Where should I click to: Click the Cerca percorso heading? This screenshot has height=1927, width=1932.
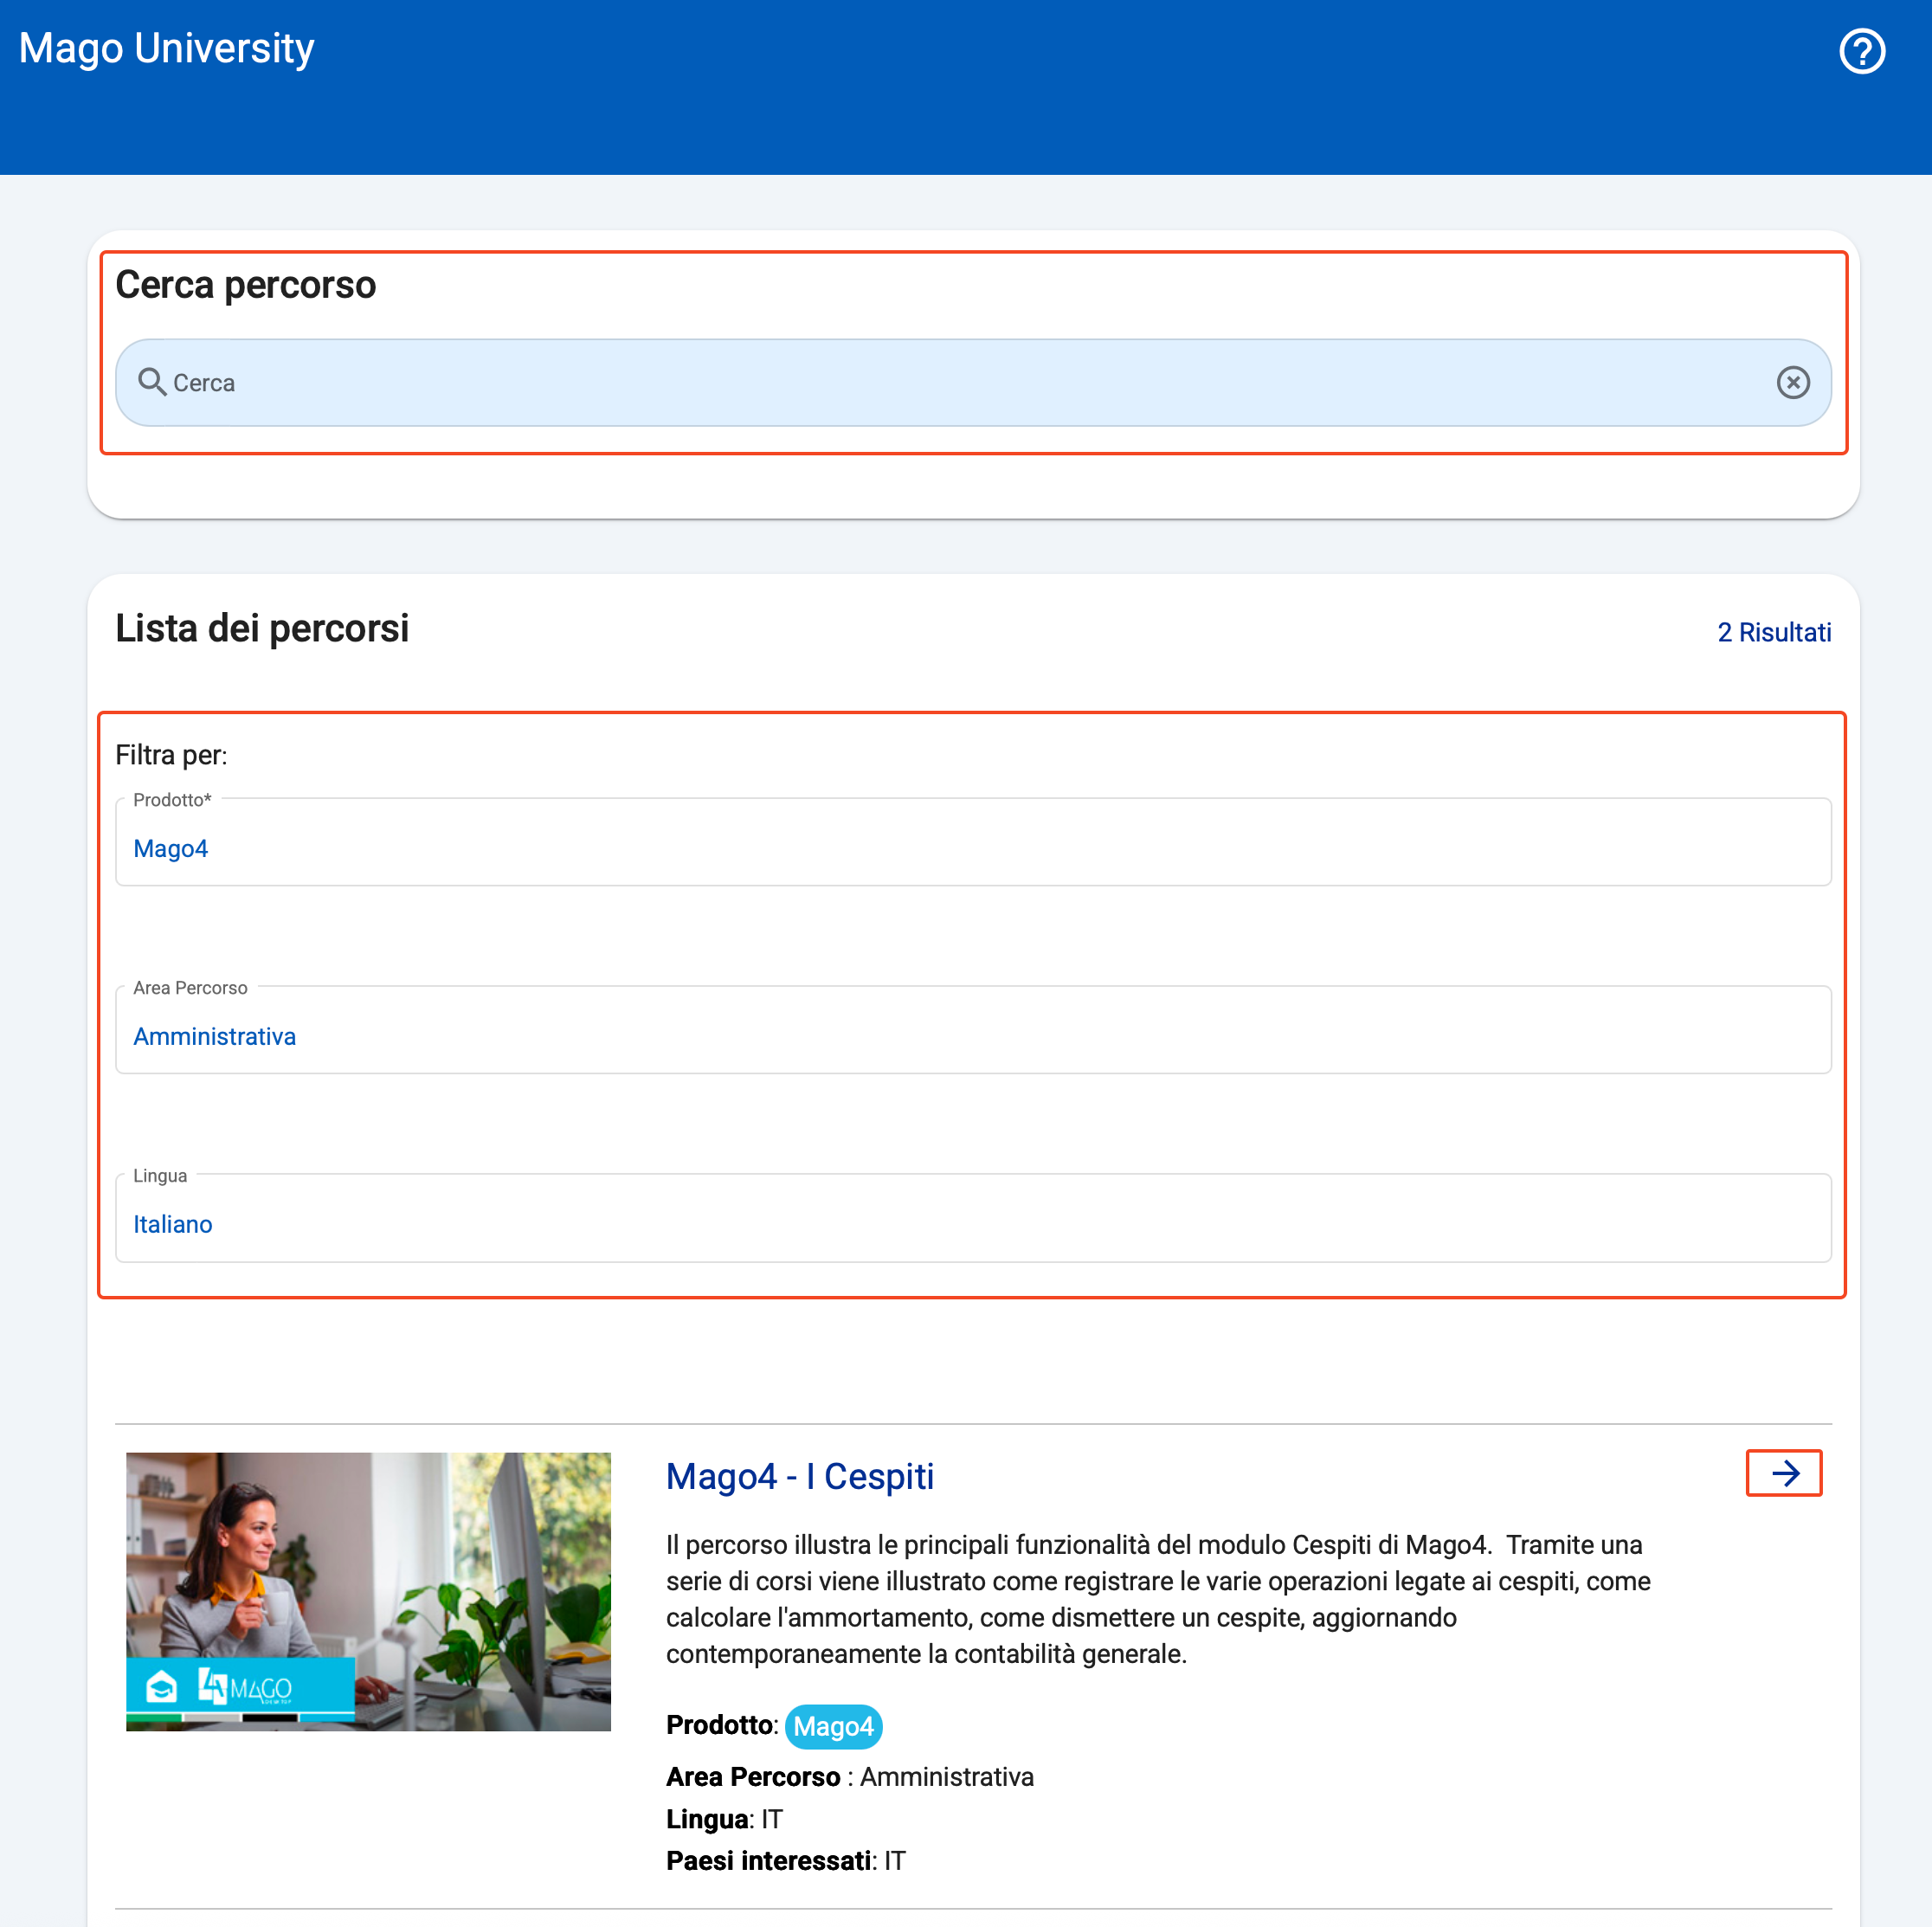245,285
